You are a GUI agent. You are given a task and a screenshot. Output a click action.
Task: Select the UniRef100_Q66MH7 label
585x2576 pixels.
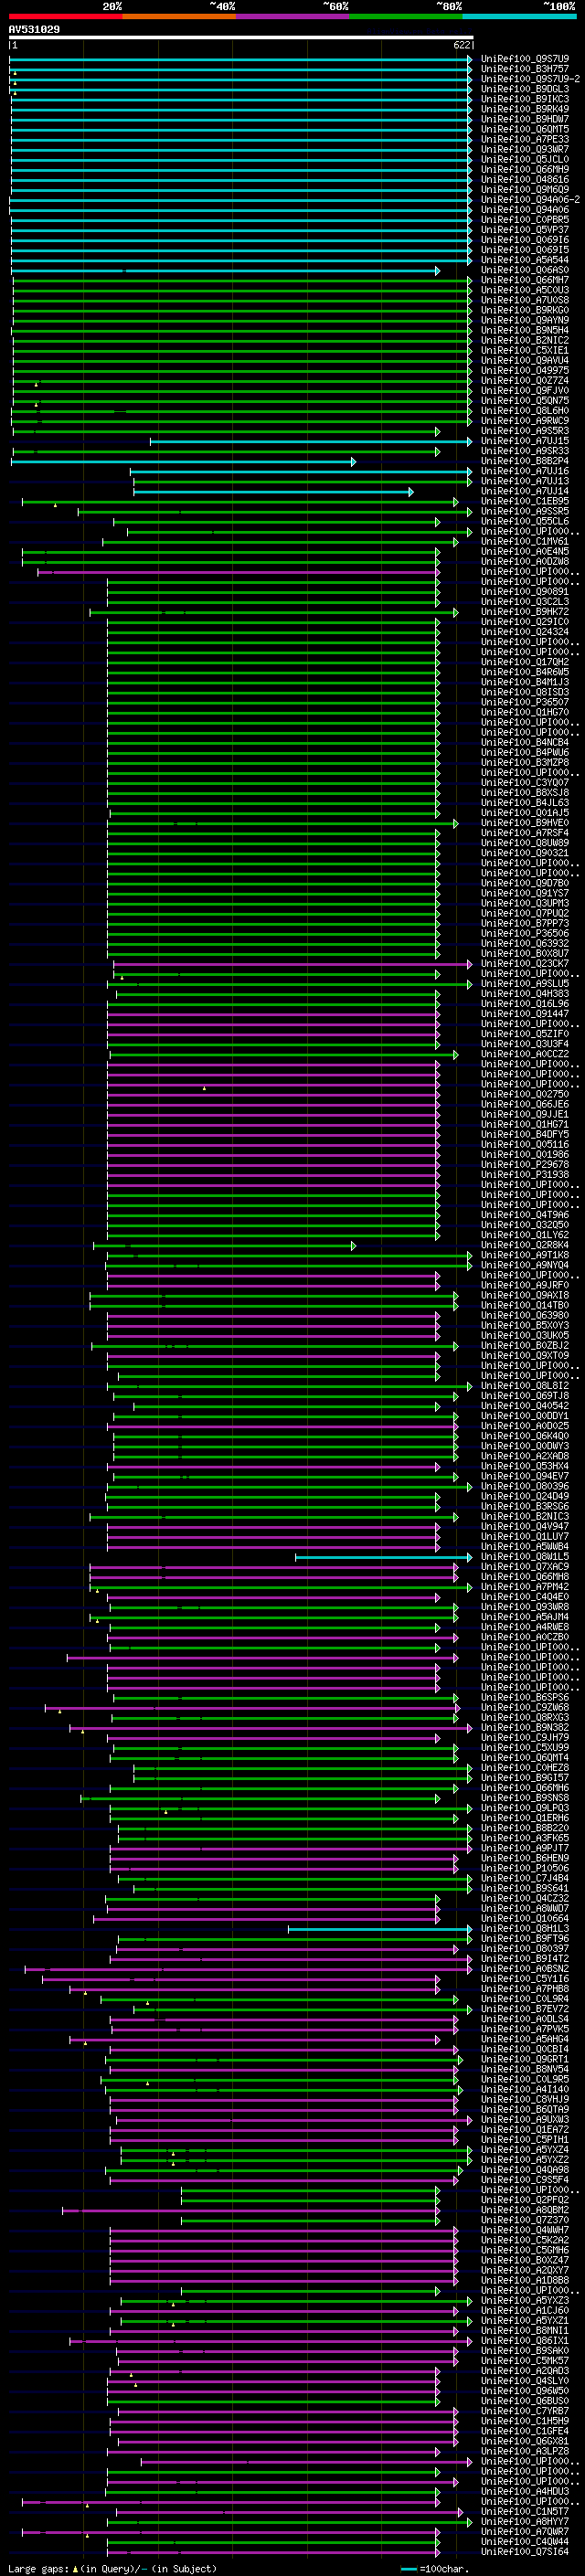[525, 280]
